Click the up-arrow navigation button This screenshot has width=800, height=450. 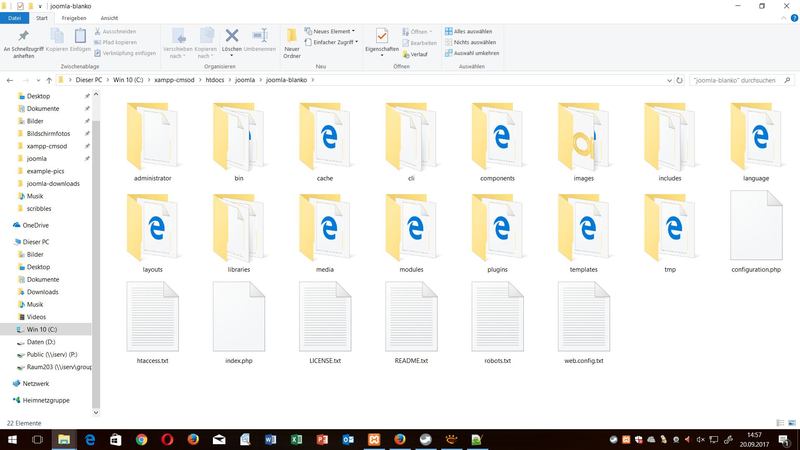[x=46, y=78]
